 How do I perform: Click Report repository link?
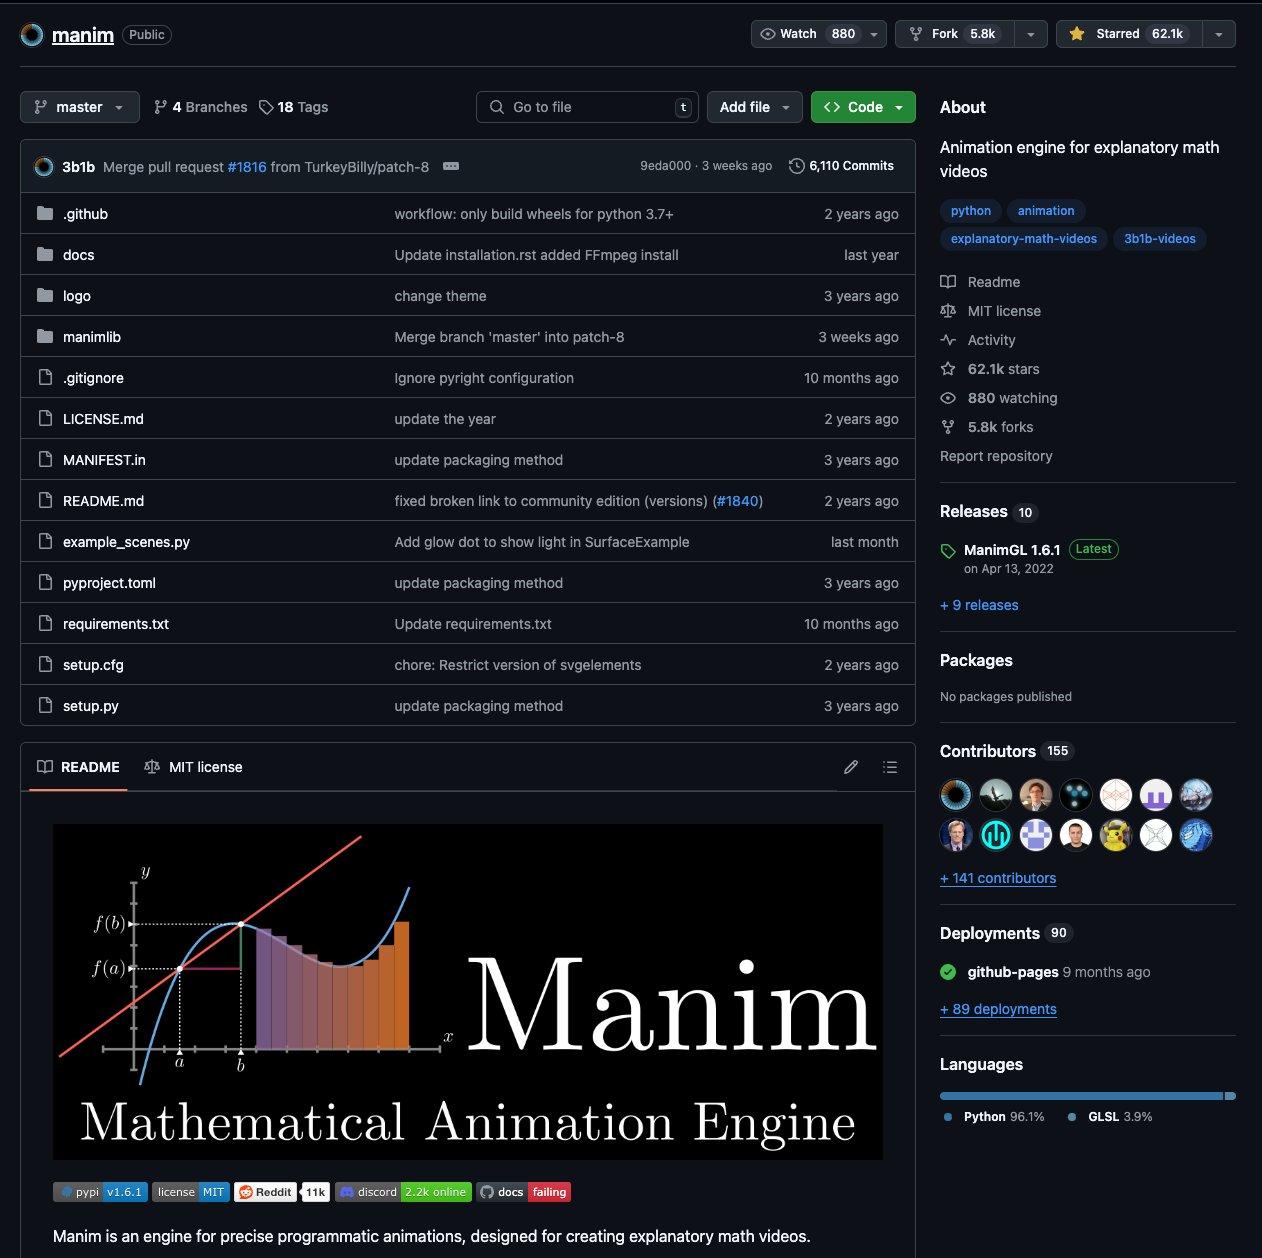tap(996, 456)
